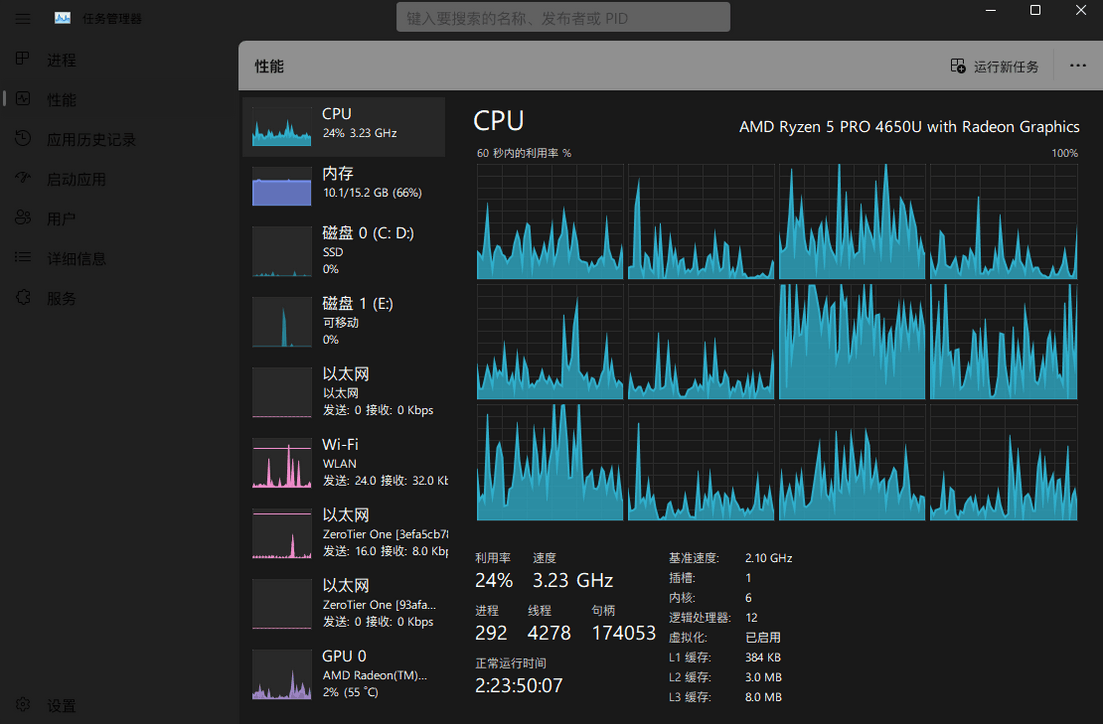
Task: Open the Services puzzle icon
Action: (x=23, y=298)
